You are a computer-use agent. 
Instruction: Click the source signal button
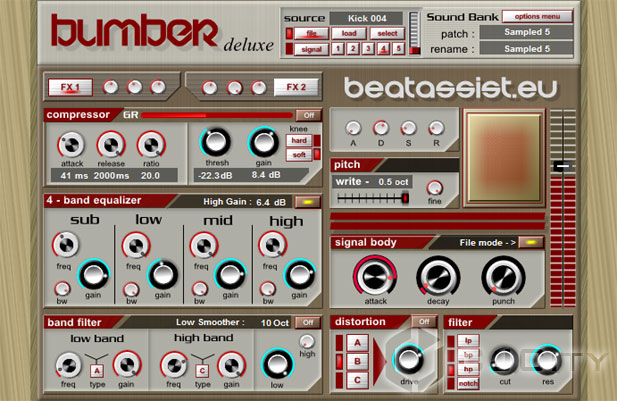[311, 50]
